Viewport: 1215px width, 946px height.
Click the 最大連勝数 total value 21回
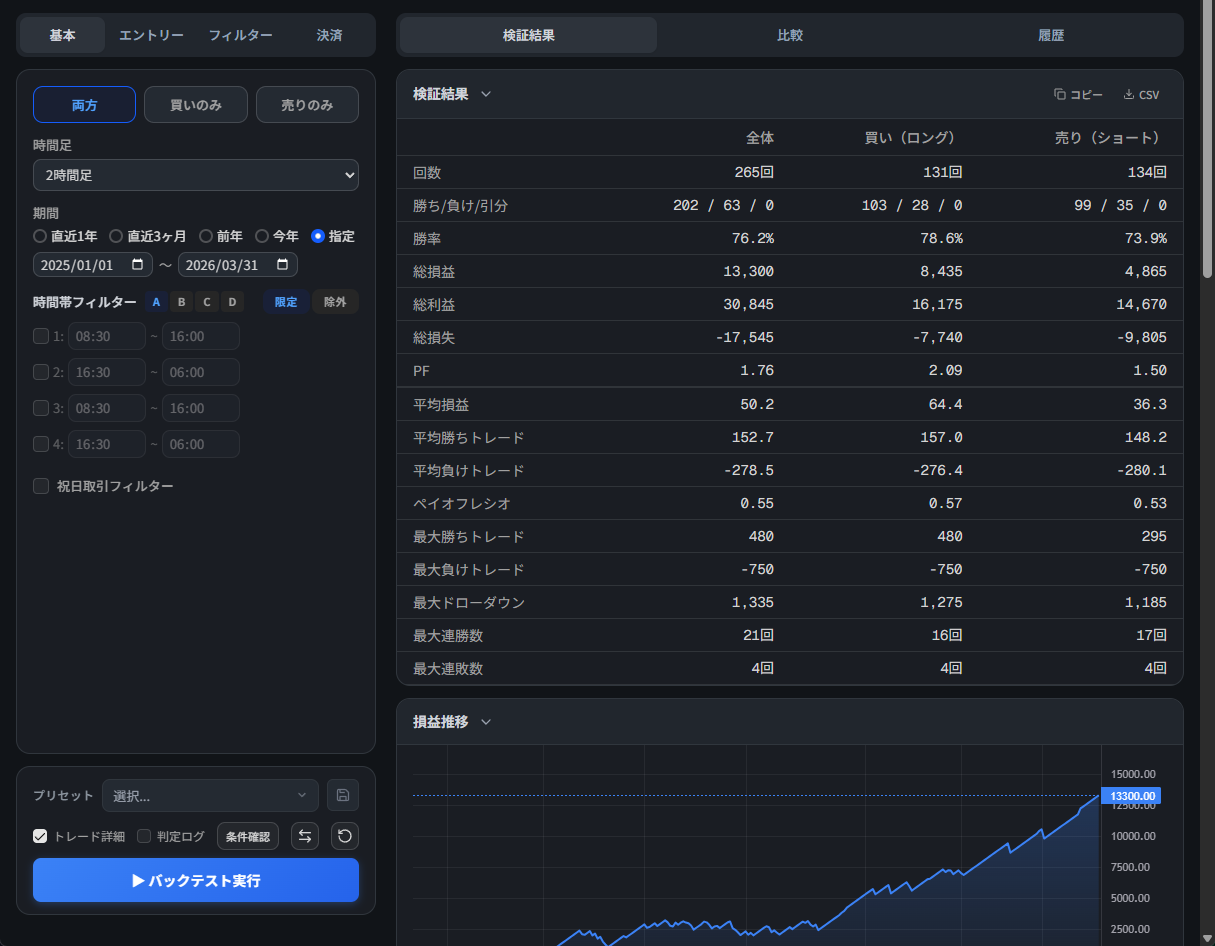point(758,635)
